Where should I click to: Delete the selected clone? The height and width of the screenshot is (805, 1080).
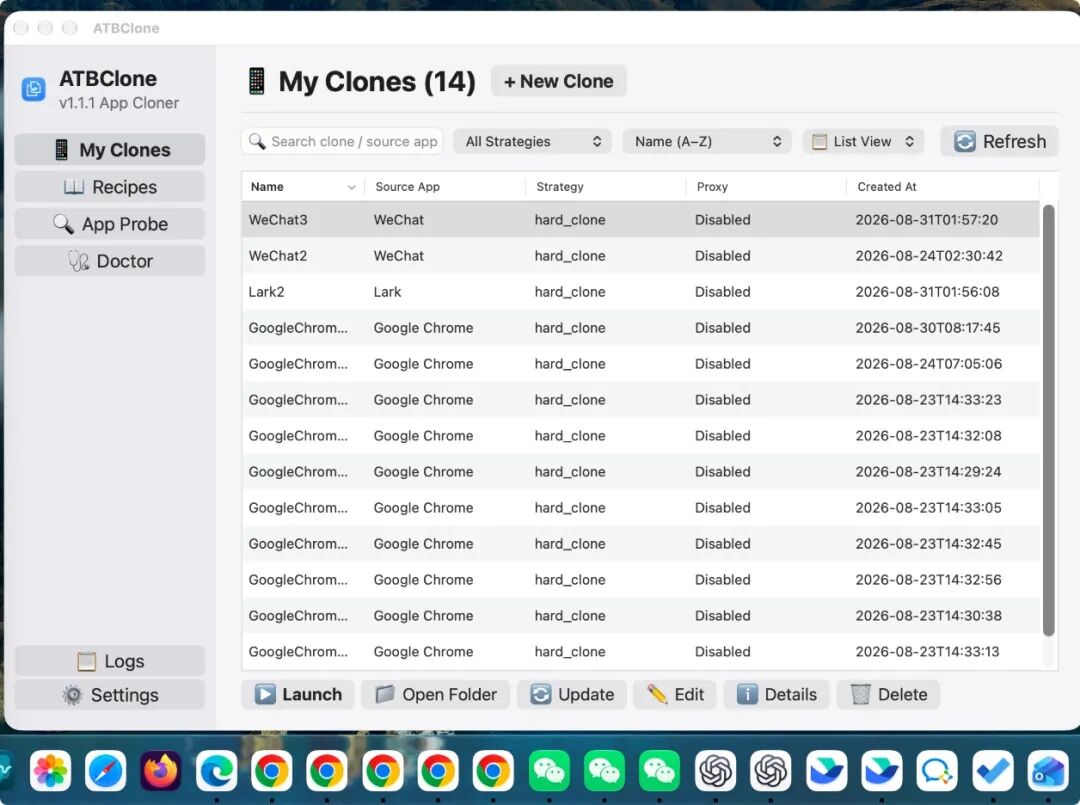pyautogui.click(x=889, y=694)
